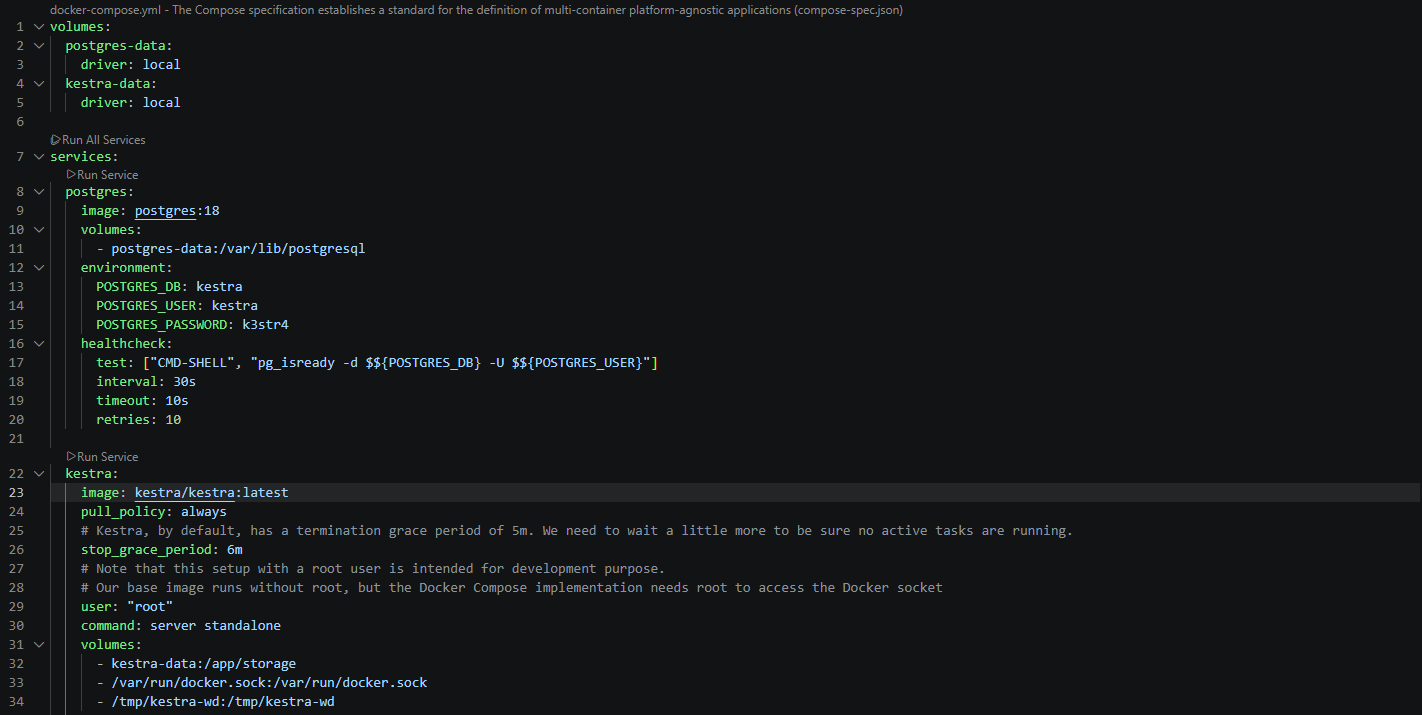Viewport: 1422px width, 715px height.
Task: Click the docker-compose.yml description header text
Action: pos(476,10)
